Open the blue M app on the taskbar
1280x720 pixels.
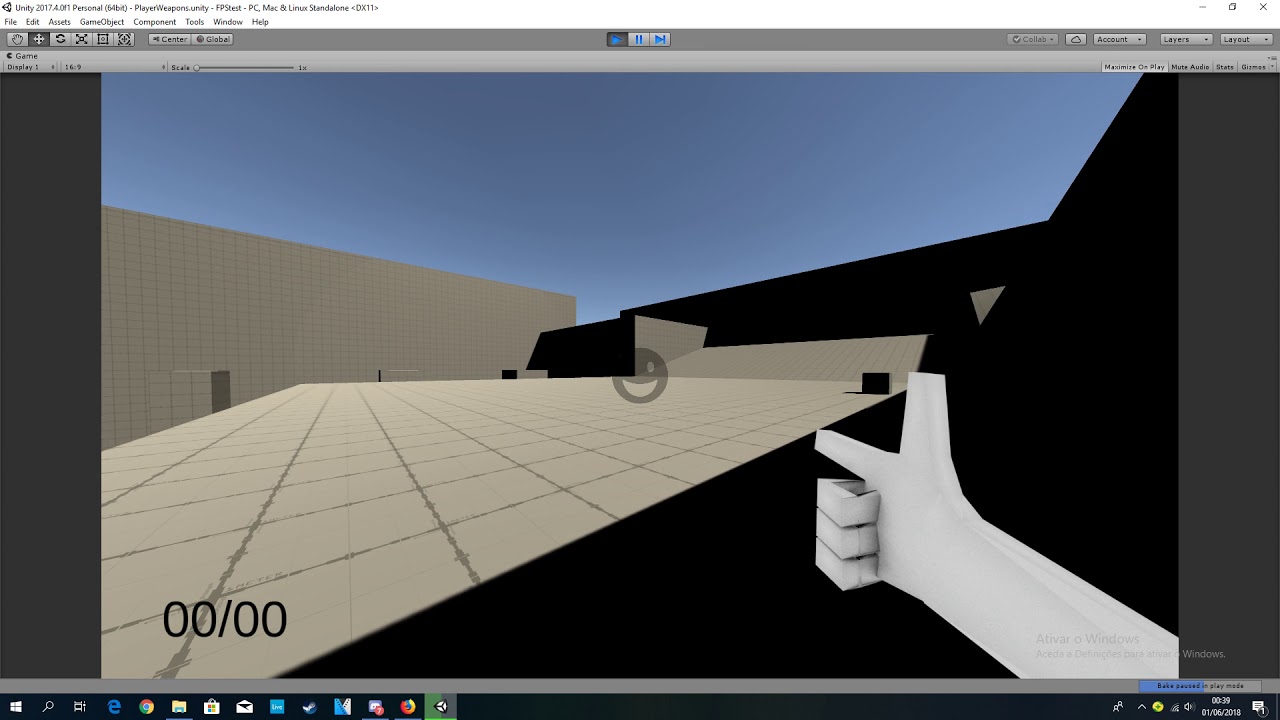point(342,707)
